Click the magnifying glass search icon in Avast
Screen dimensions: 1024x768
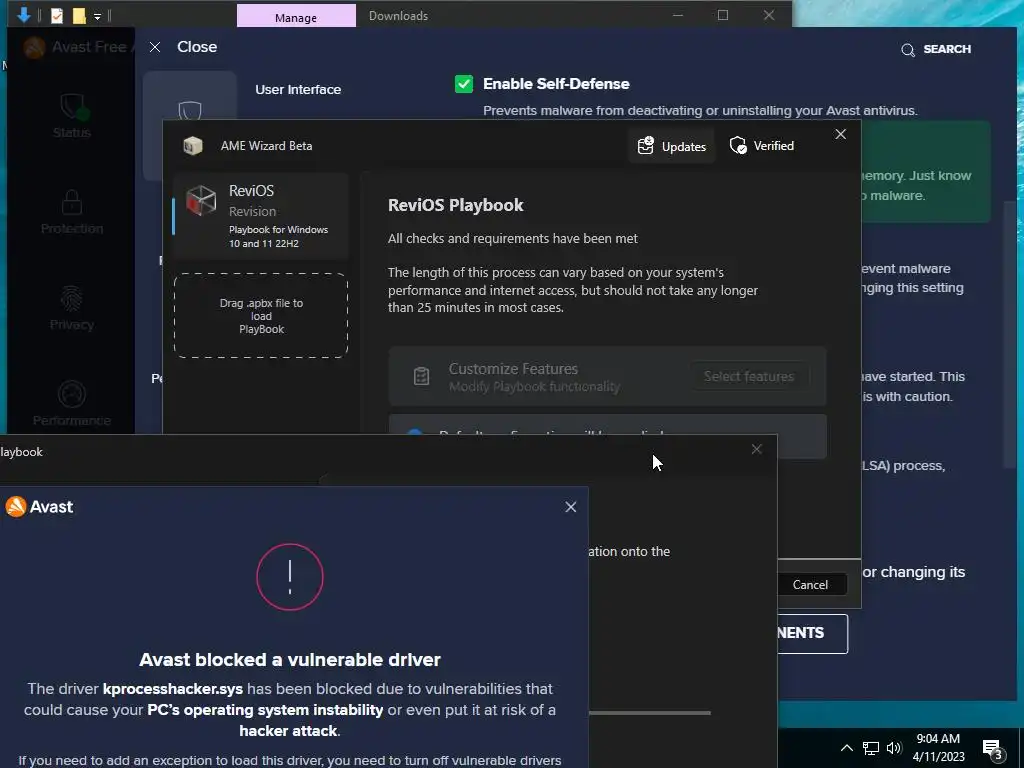[x=908, y=50]
